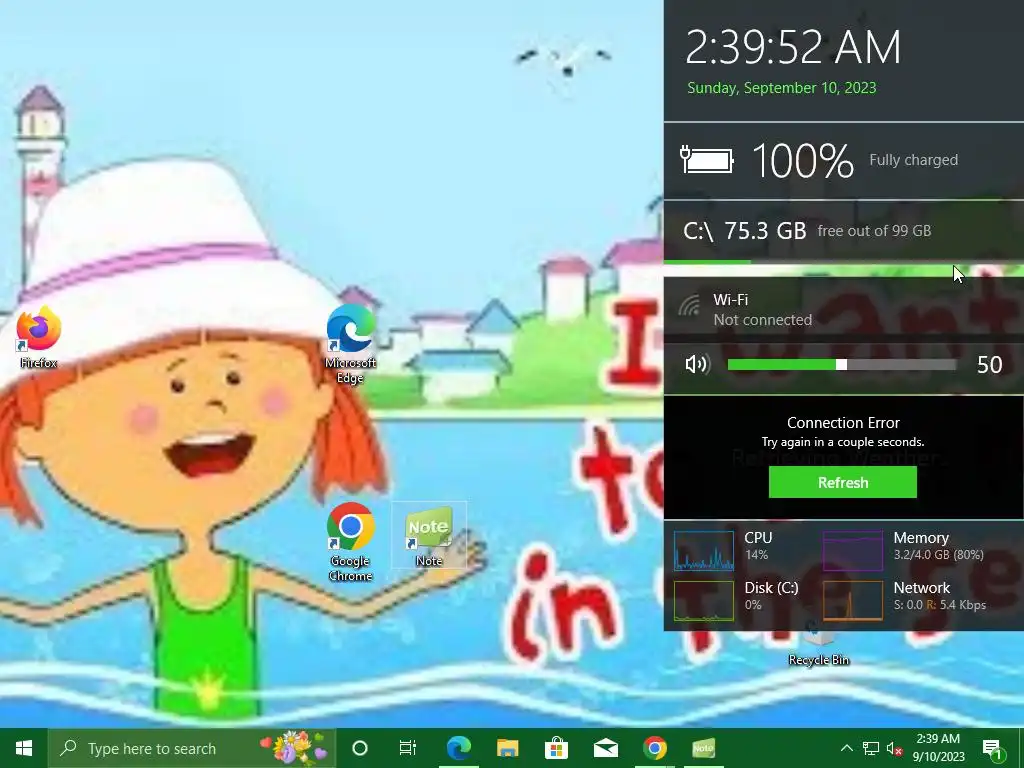Open the Microsoft Edge desktop shortcut
Image resolution: width=1024 pixels, height=768 pixels.
pos(351,343)
